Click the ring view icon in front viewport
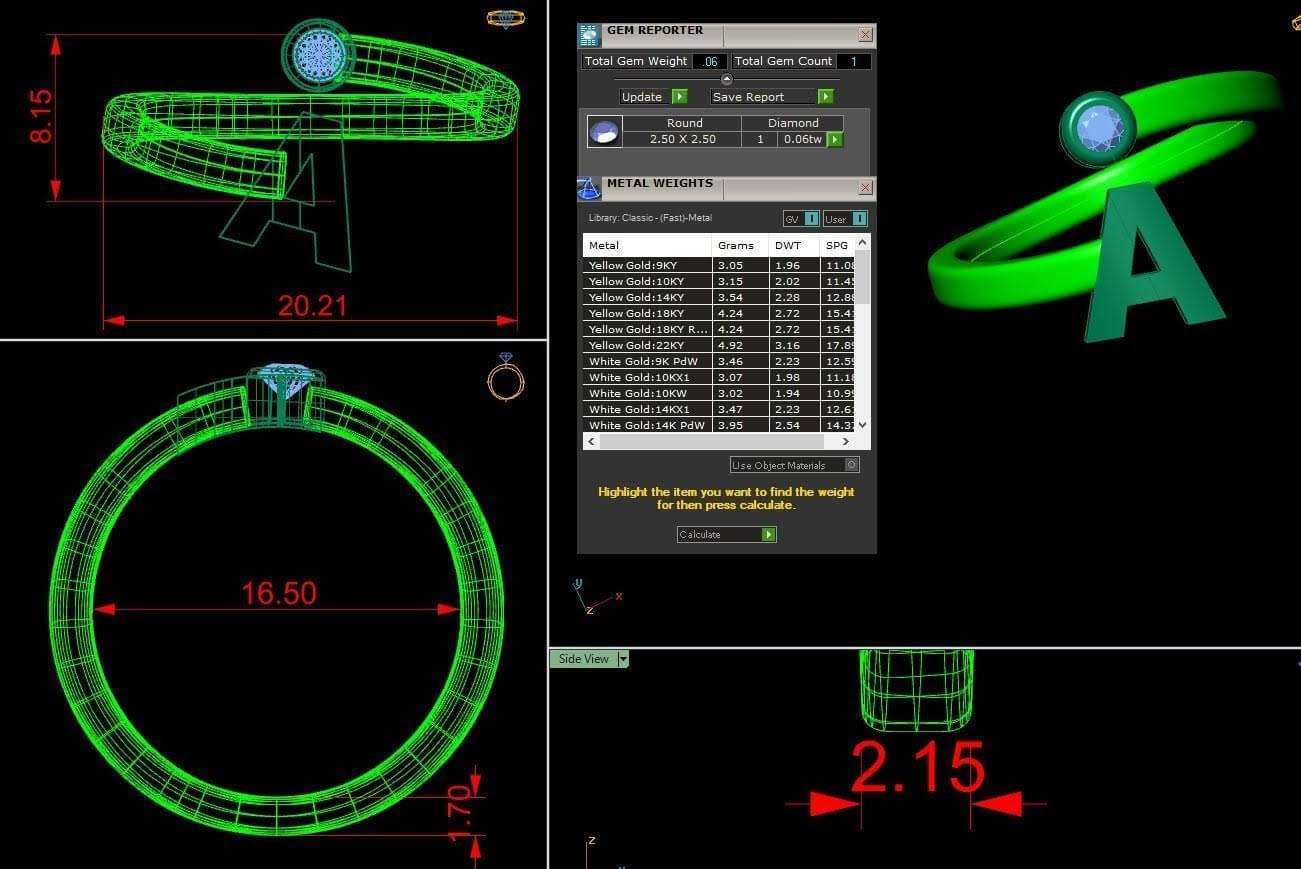The height and width of the screenshot is (869, 1301). pos(506,377)
